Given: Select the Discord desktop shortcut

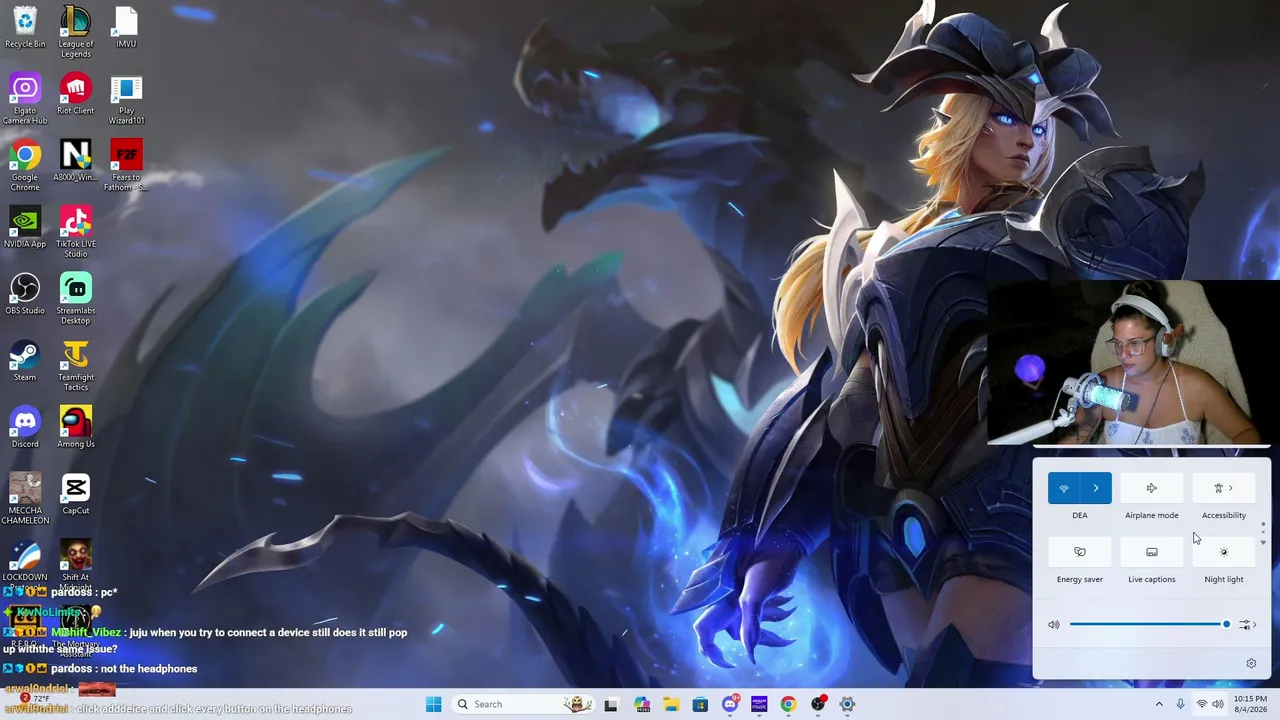Looking at the screenshot, I should click(x=25, y=428).
